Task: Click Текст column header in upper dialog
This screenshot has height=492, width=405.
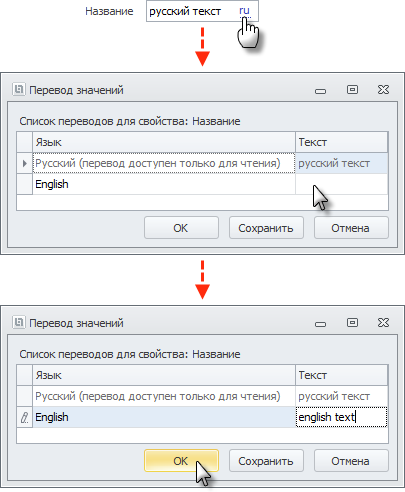Action: (341, 142)
